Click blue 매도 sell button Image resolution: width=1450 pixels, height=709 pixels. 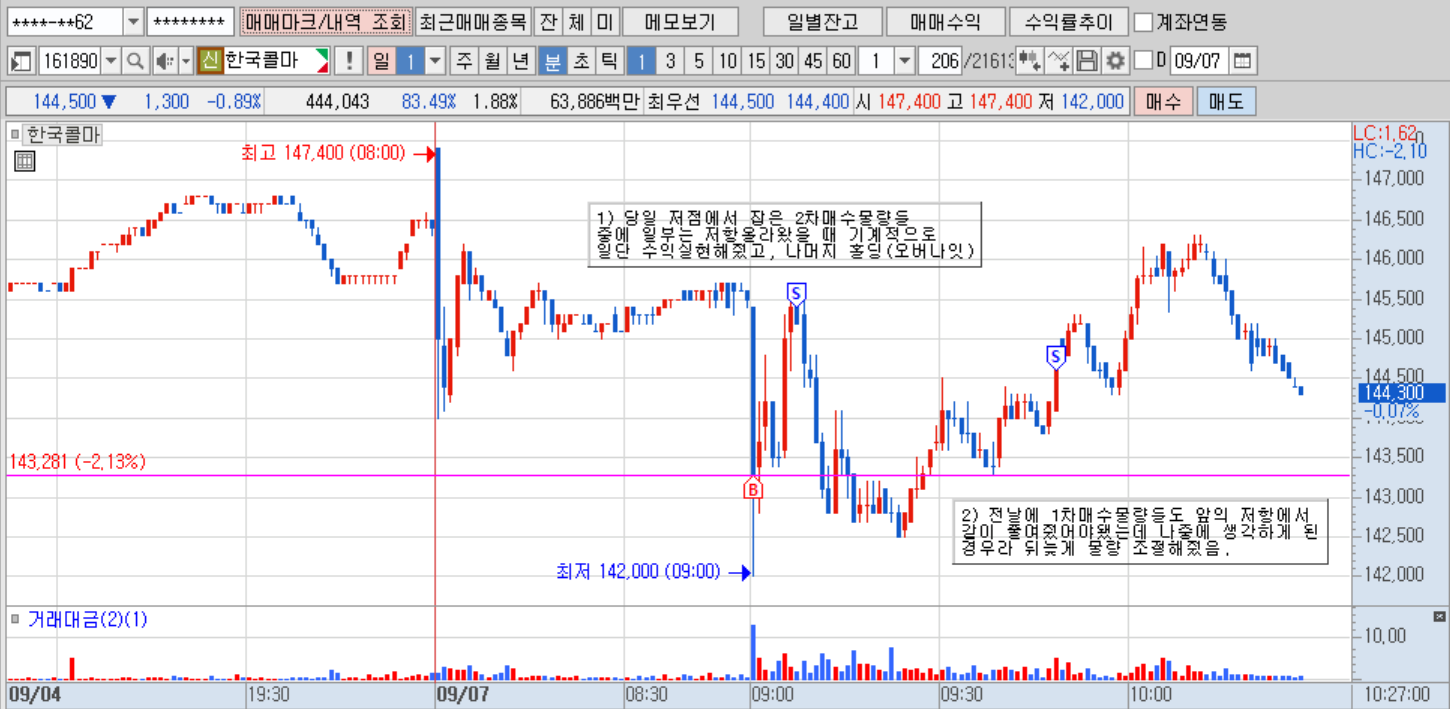(x=1226, y=101)
